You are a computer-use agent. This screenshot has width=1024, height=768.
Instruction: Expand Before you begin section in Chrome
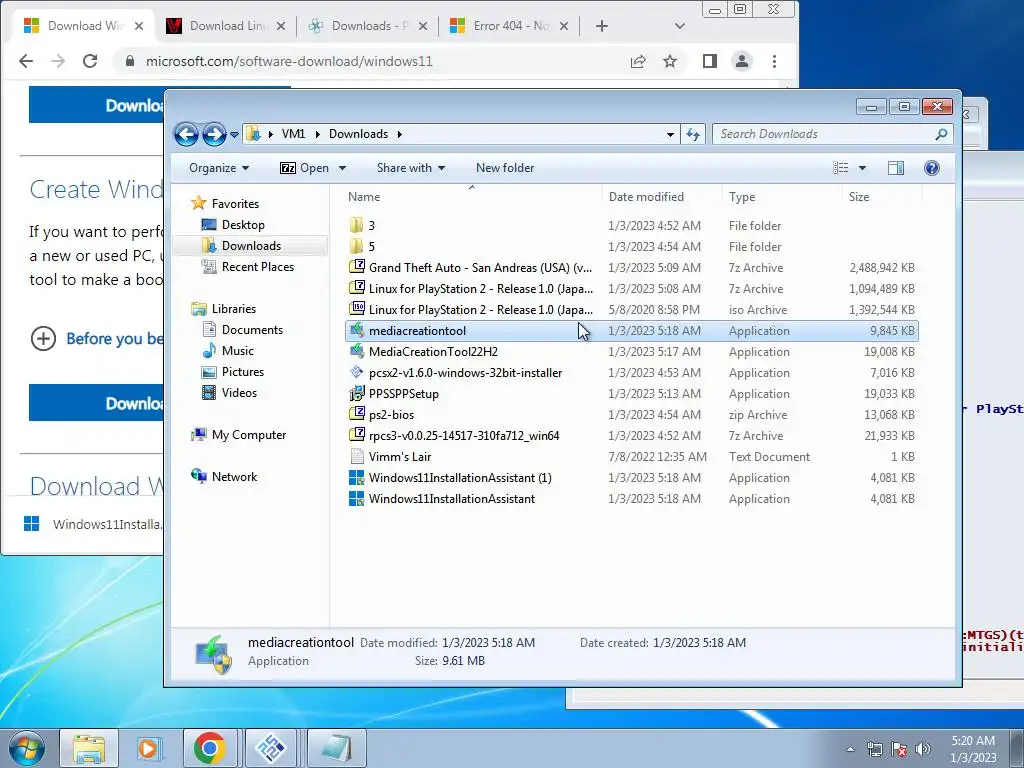[43, 338]
